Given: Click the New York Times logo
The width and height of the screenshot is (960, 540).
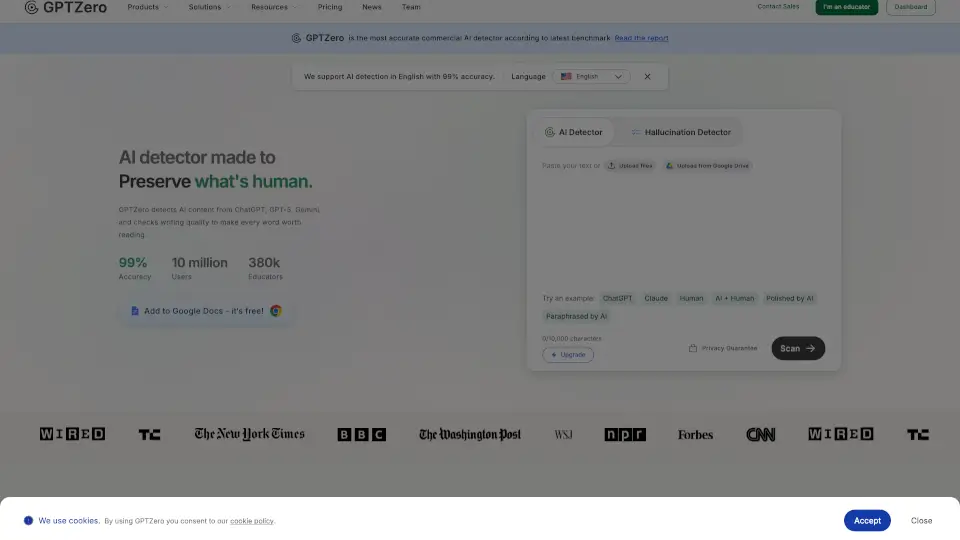Looking at the screenshot, I should tap(249, 434).
